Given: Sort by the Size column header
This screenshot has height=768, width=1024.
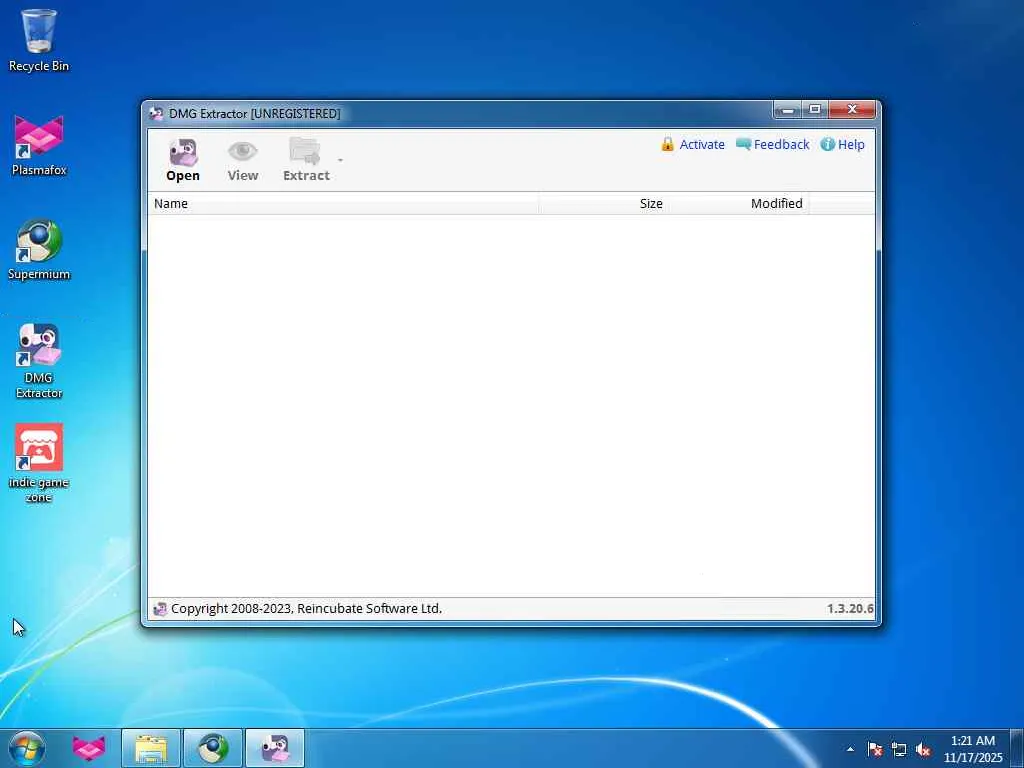Looking at the screenshot, I should [x=602, y=204].
